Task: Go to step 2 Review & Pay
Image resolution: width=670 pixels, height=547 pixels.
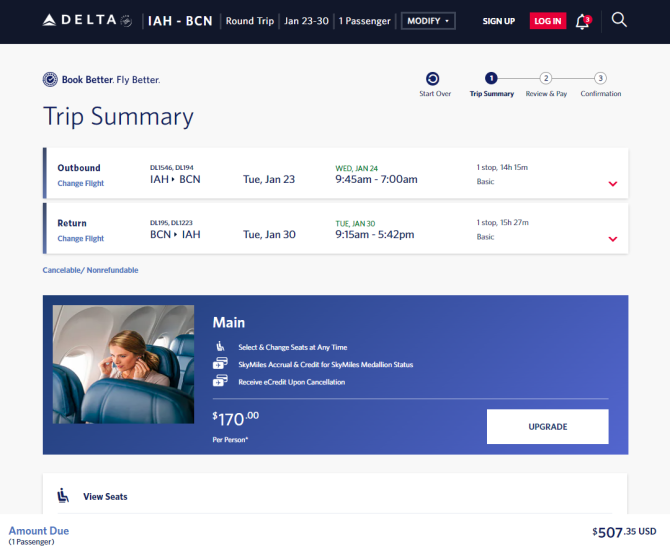Action: [x=546, y=85]
